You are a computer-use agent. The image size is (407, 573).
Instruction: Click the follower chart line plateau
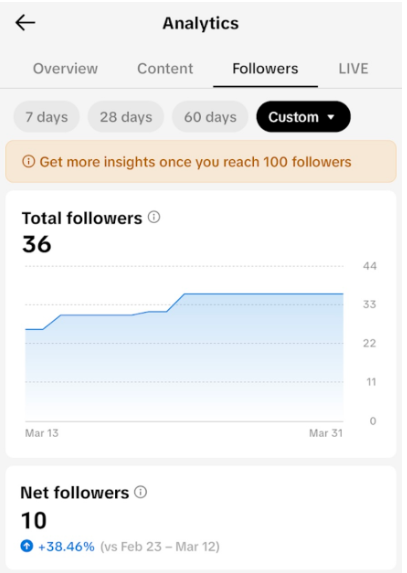[264, 293]
